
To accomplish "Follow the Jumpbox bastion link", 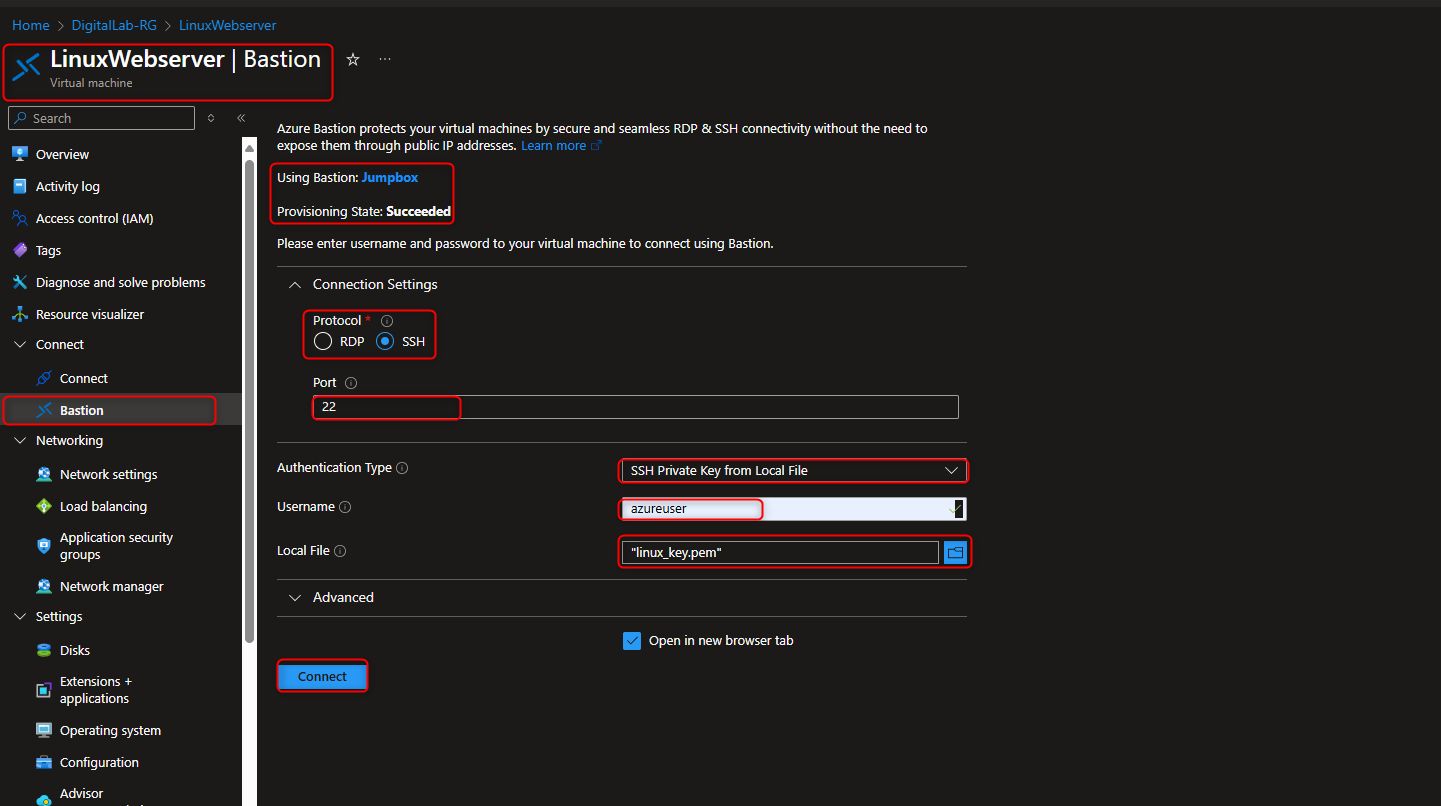I will [390, 177].
